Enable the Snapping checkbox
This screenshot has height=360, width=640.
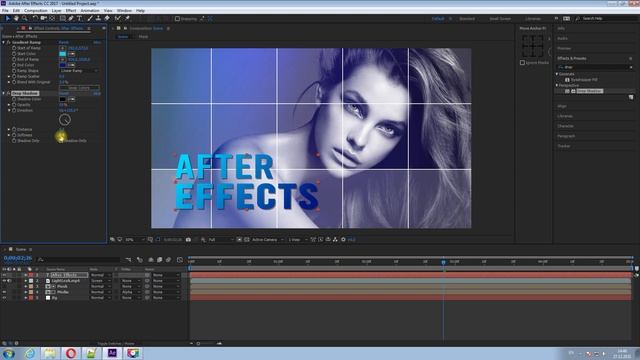click(177, 18)
